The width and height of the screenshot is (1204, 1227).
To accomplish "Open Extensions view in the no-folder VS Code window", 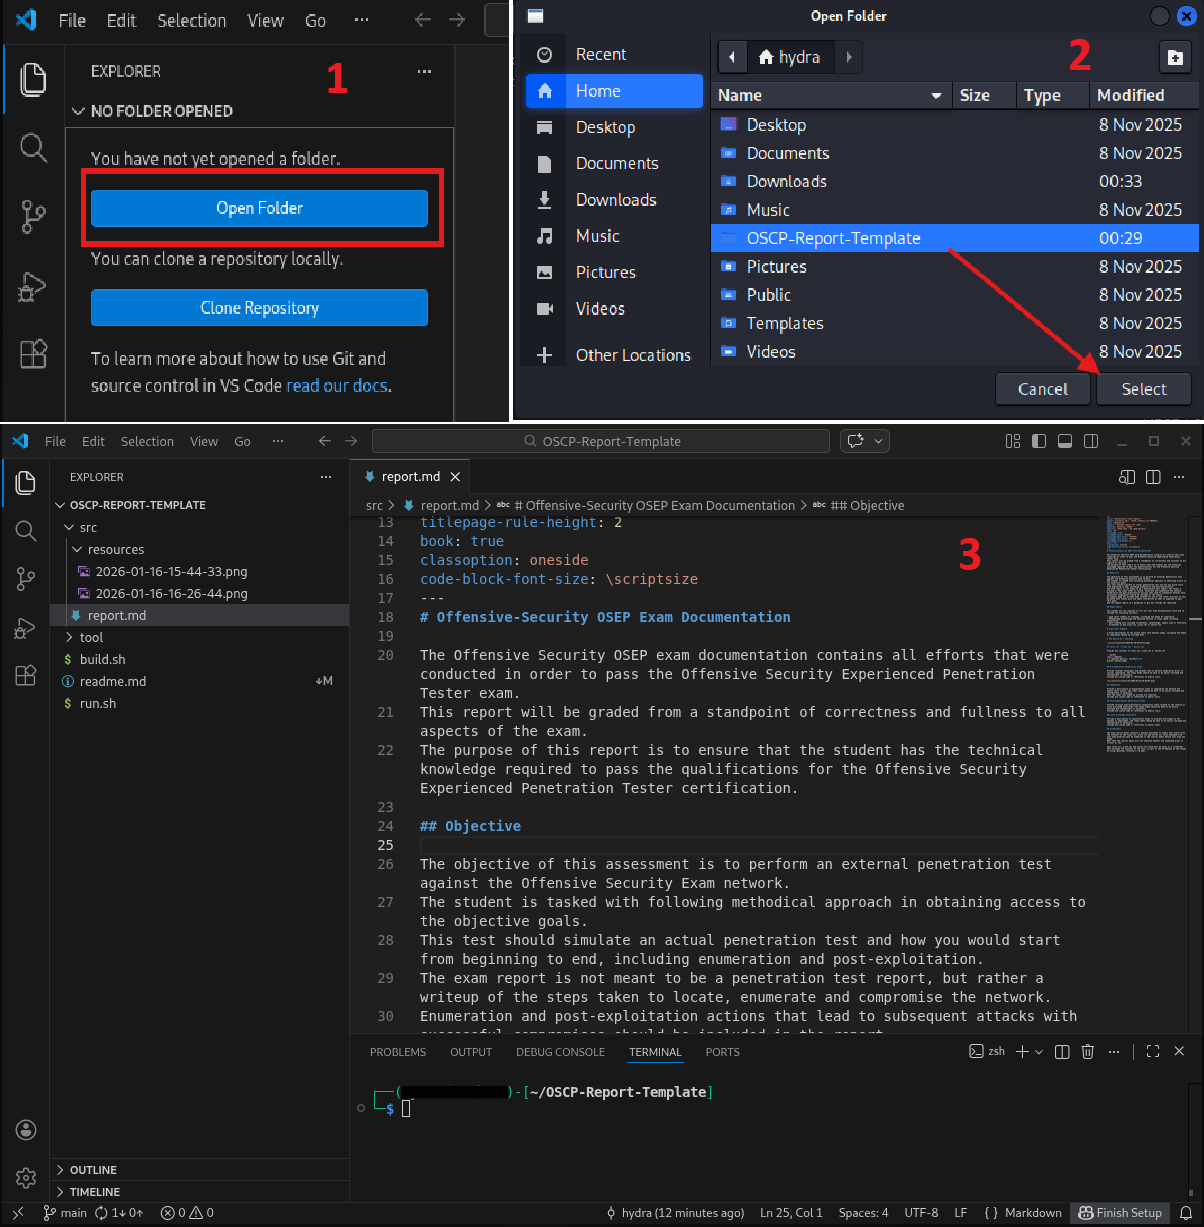I will [x=33, y=354].
